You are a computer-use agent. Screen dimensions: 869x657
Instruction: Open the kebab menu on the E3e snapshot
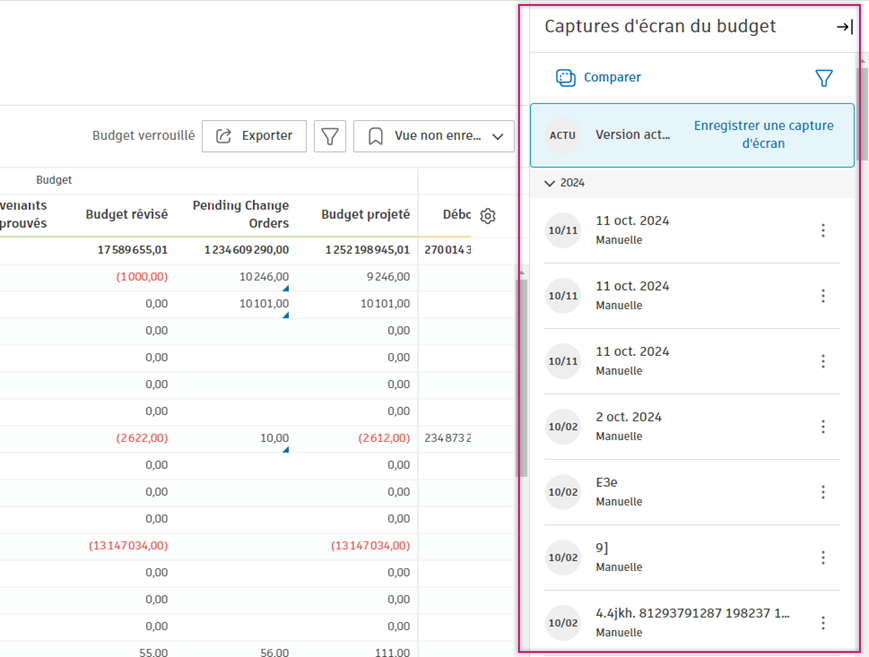click(823, 492)
